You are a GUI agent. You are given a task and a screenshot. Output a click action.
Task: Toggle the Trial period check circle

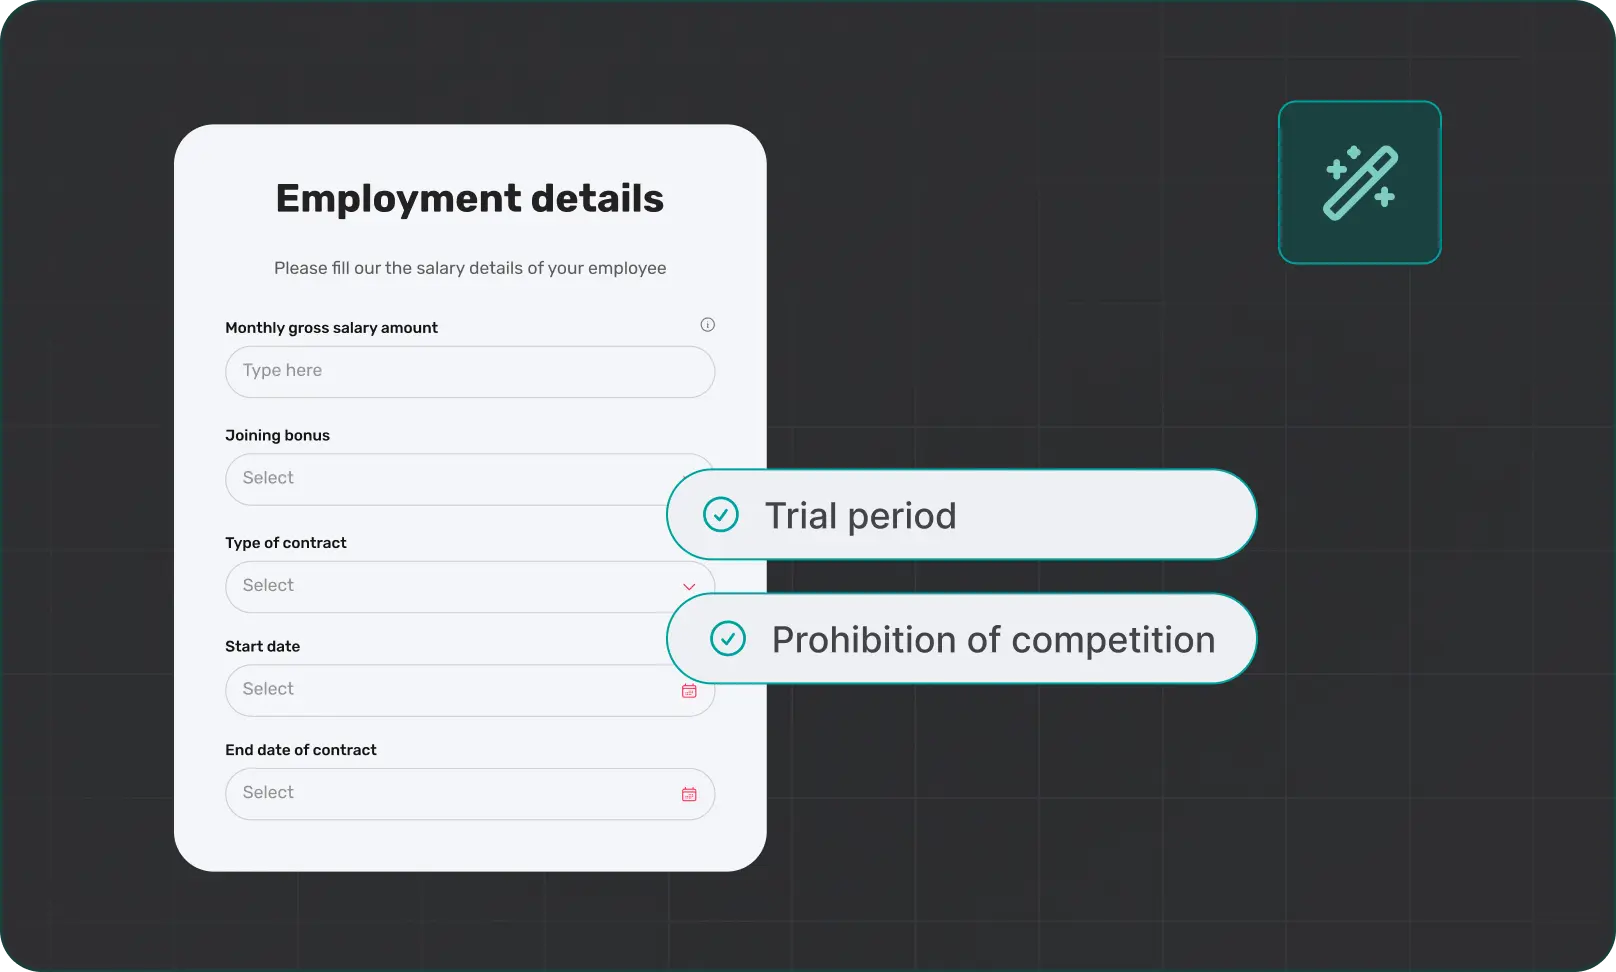point(720,515)
